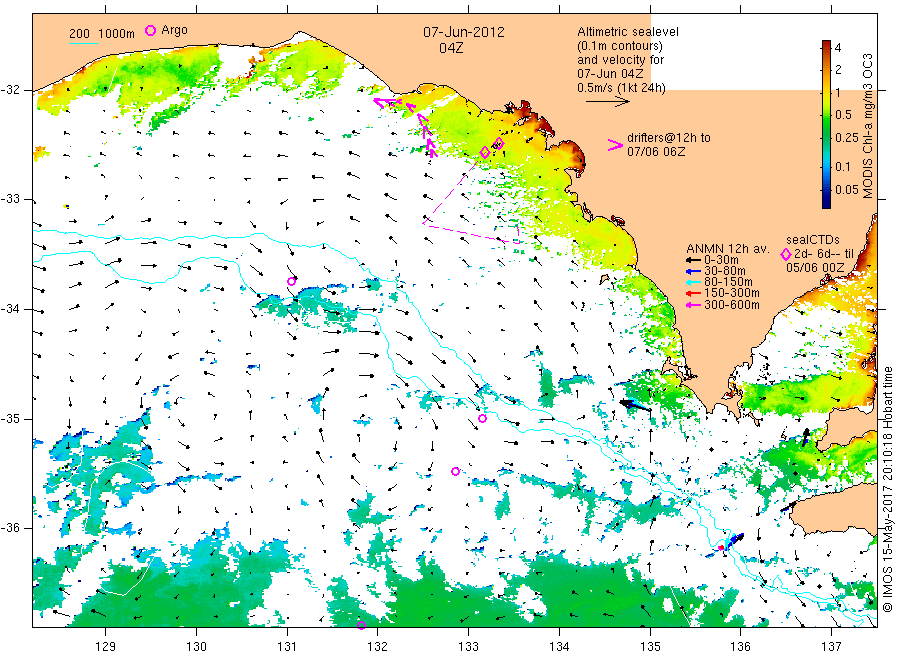
Task: Select the Argo float marker near 131E 33.7S
Action: (292, 281)
